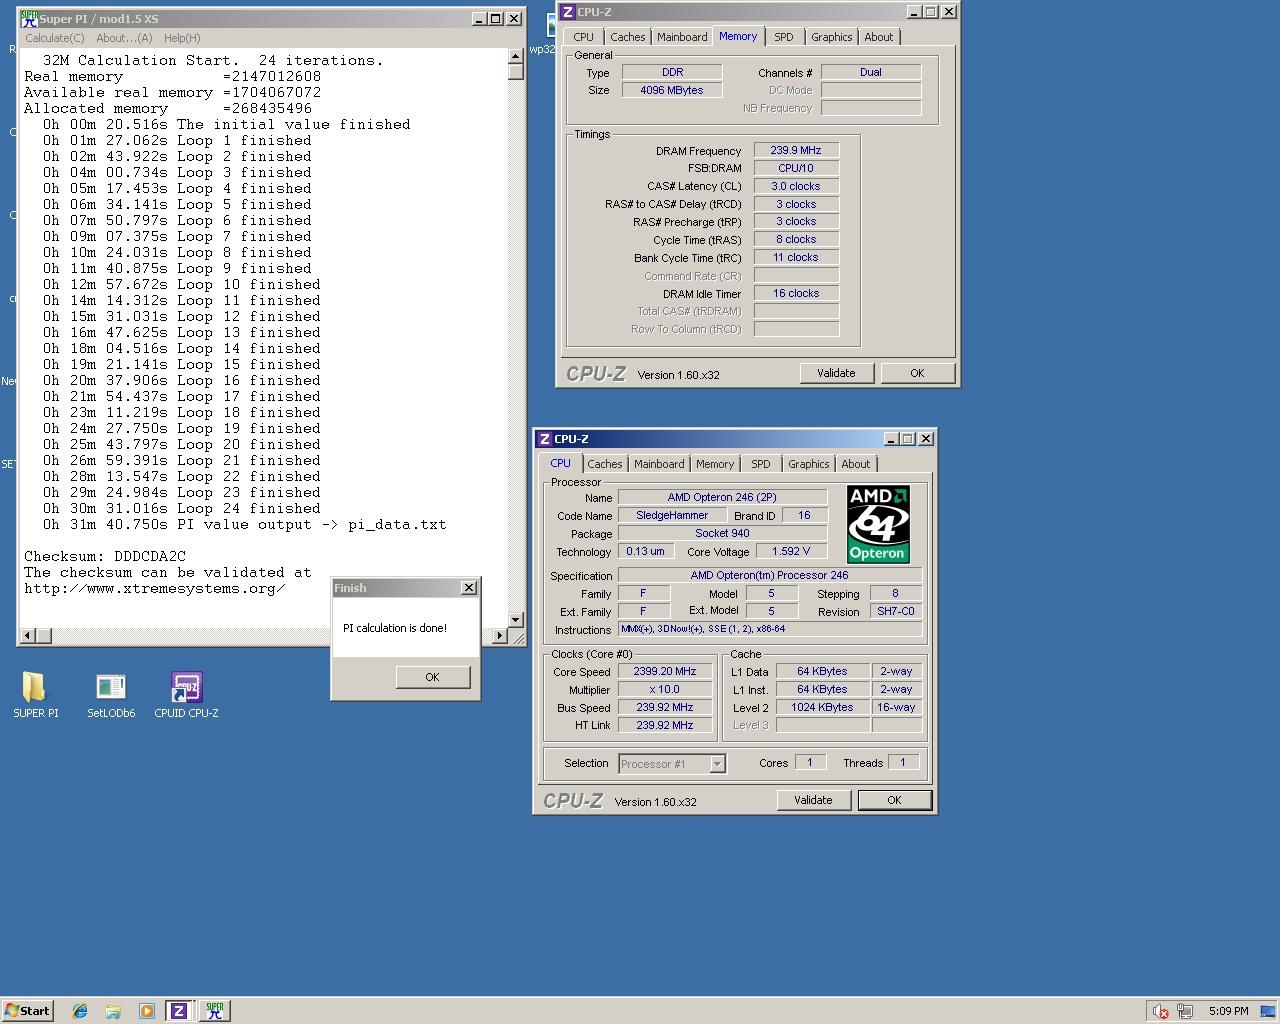Image resolution: width=1280 pixels, height=1024 pixels.
Task: Switch to Mainboard tab in Memory window
Action: tap(682, 37)
